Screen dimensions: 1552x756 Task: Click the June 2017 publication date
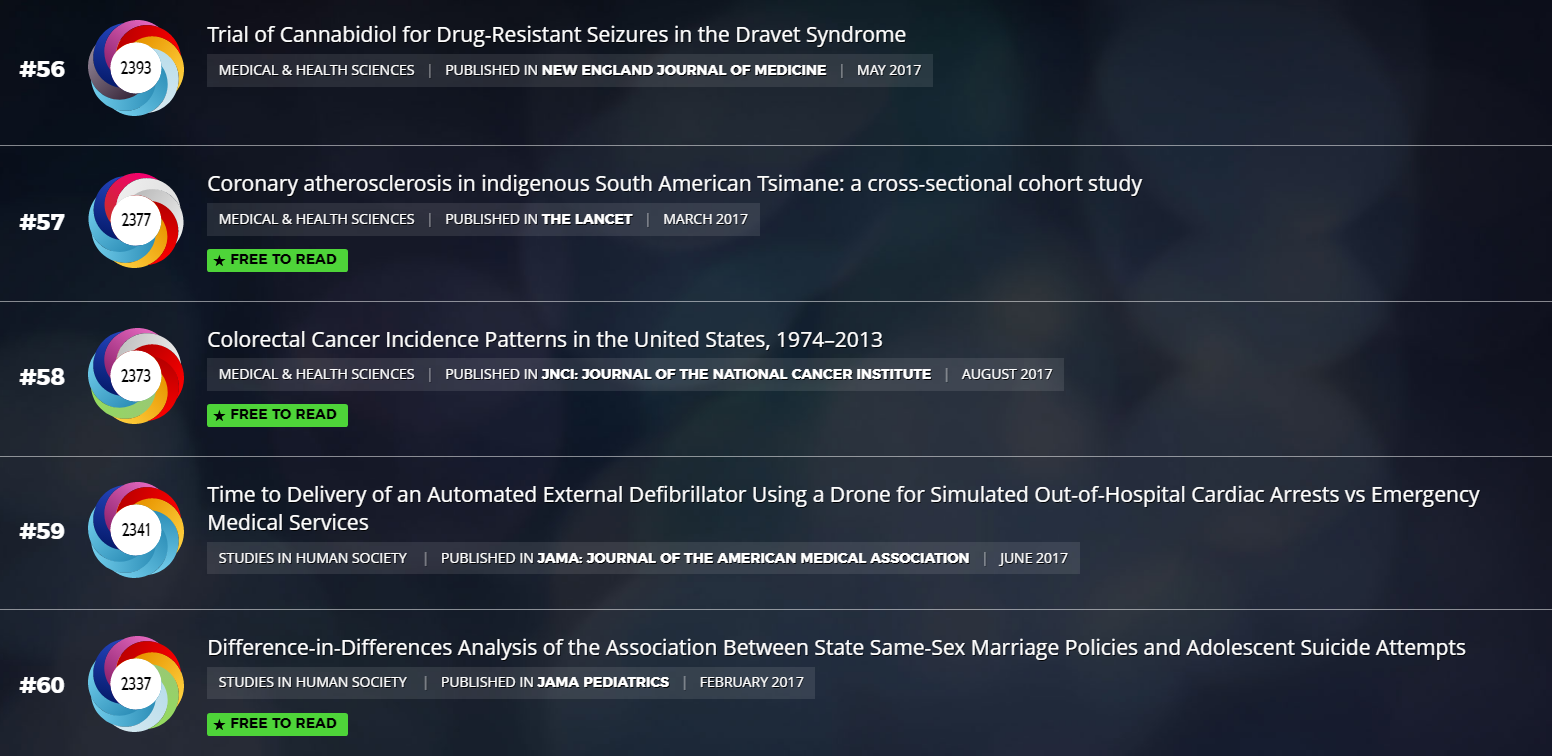(x=1034, y=558)
